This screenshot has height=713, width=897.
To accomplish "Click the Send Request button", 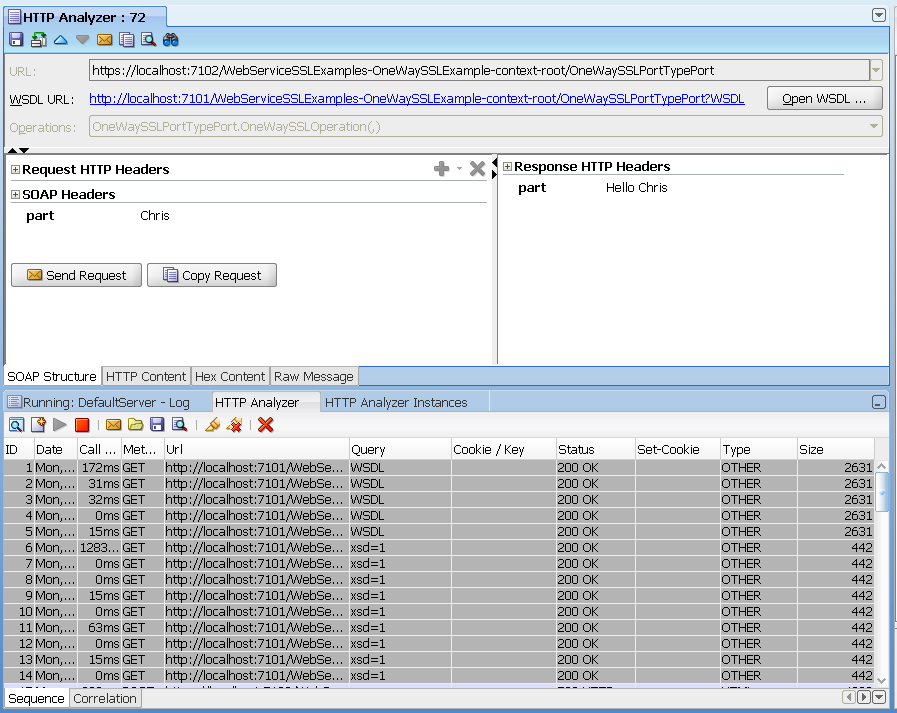I will (x=77, y=275).
